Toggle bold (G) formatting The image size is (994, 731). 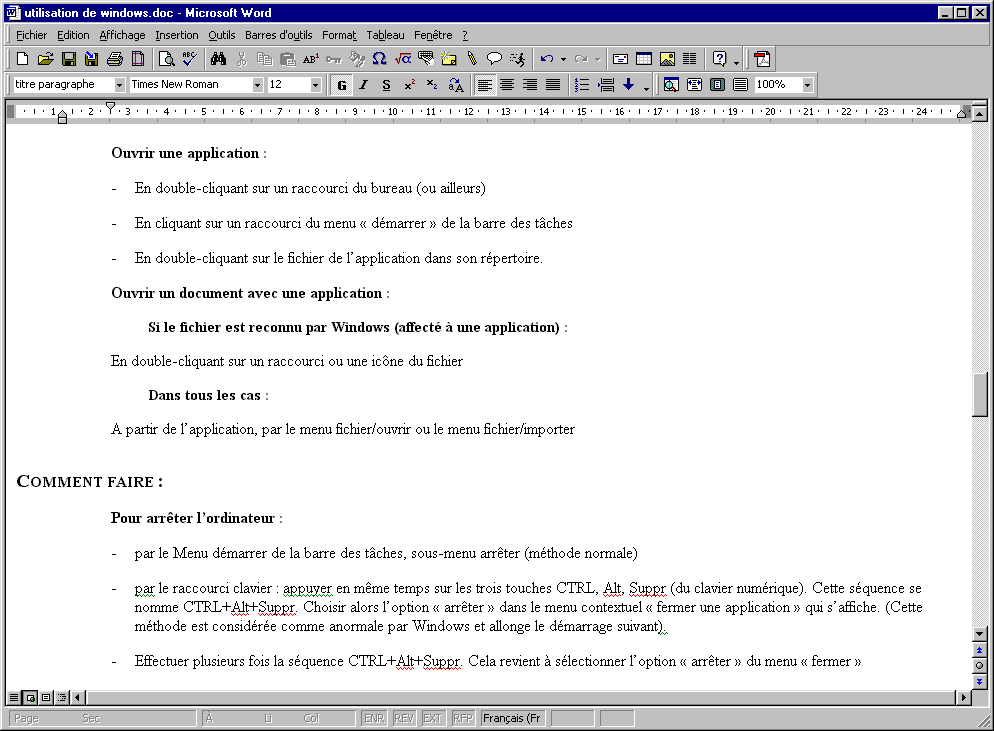point(342,85)
